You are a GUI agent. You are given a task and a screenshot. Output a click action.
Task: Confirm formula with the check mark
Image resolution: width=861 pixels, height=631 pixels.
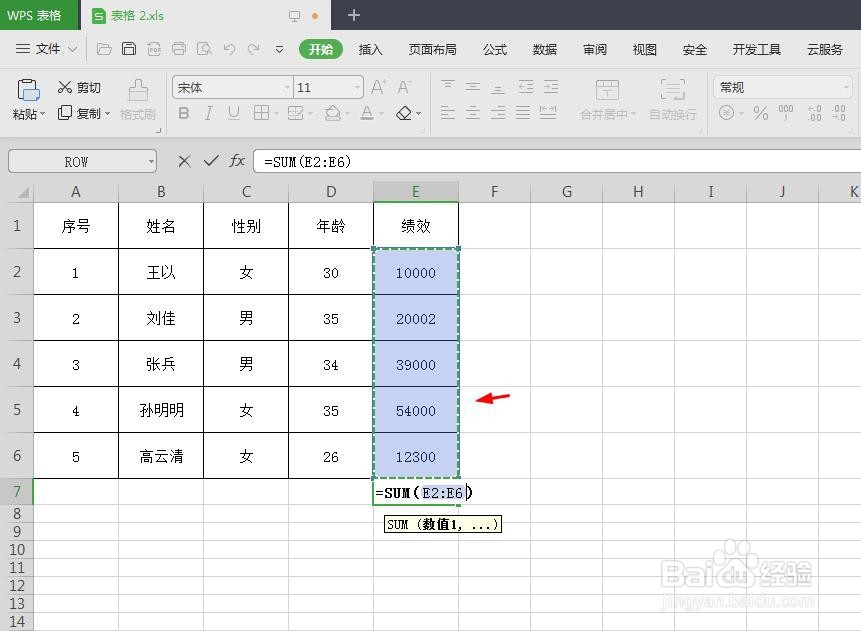coord(211,161)
